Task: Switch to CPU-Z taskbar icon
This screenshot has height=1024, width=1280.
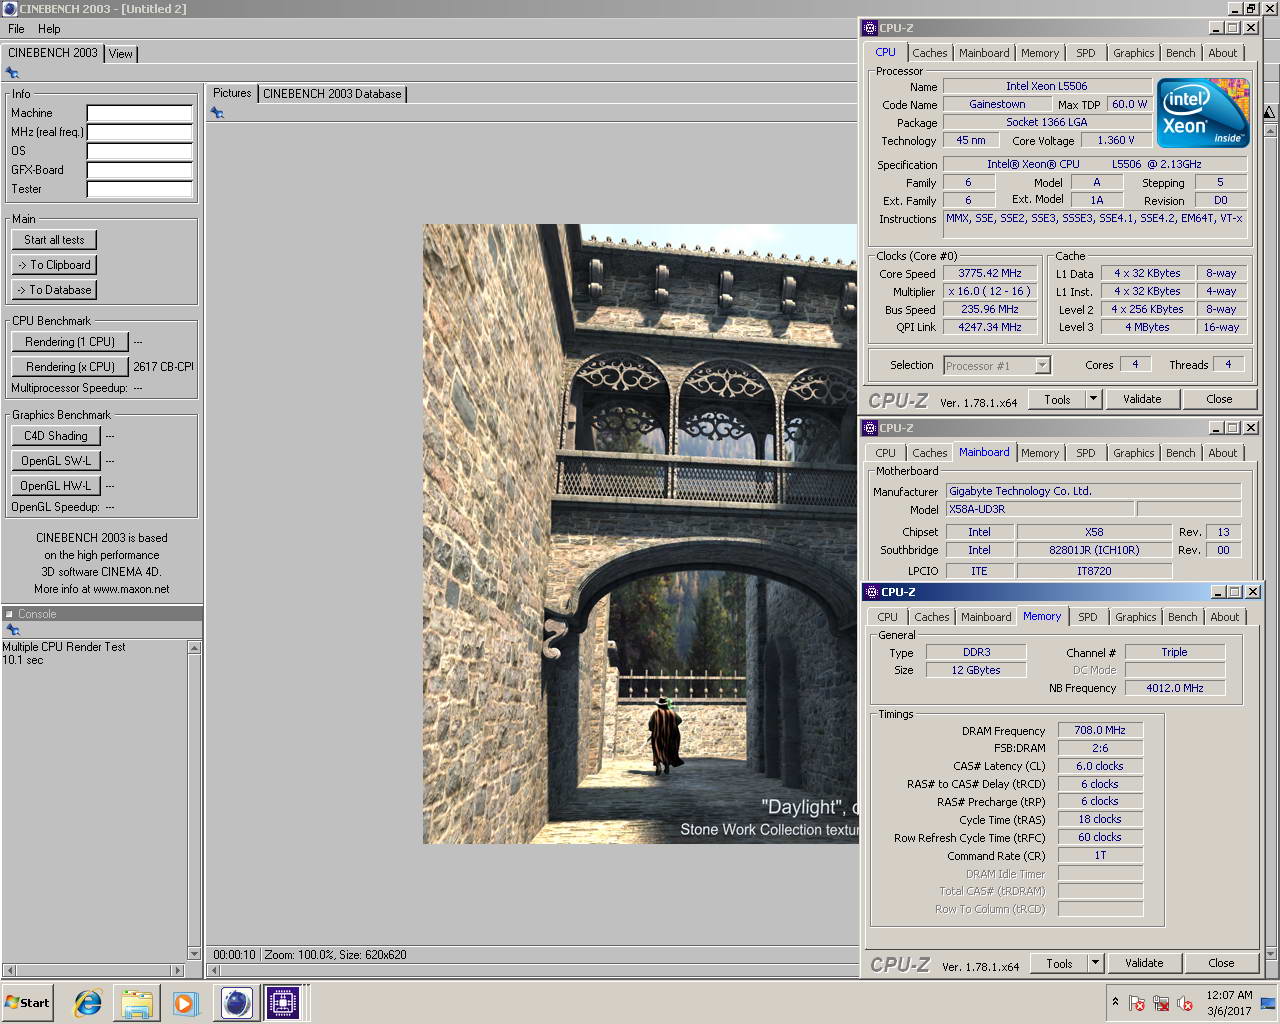Action: point(282,1003)
